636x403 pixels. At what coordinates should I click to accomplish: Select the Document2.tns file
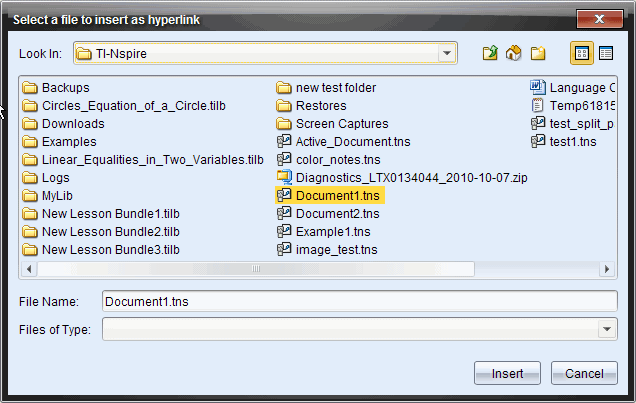point(337,214)
